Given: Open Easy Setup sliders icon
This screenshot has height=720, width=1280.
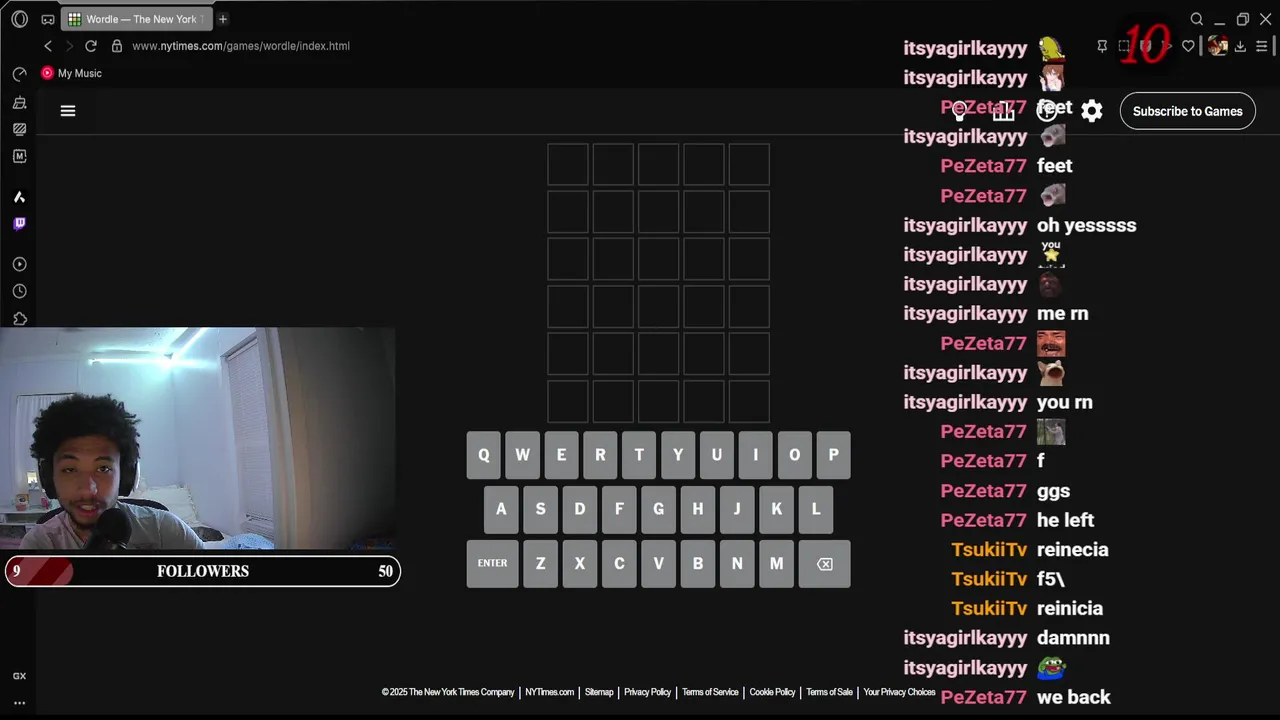Looking at the screenshot, I should (1262, 46).
